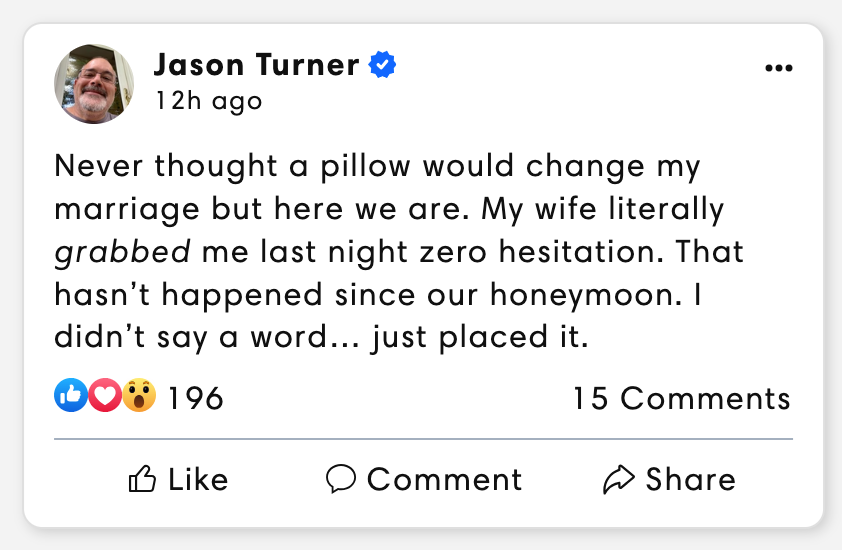The width and height of the screenshot is (842, 550).
Task: Open the Jason Turner profile name link
Action: tap(256, 66)
